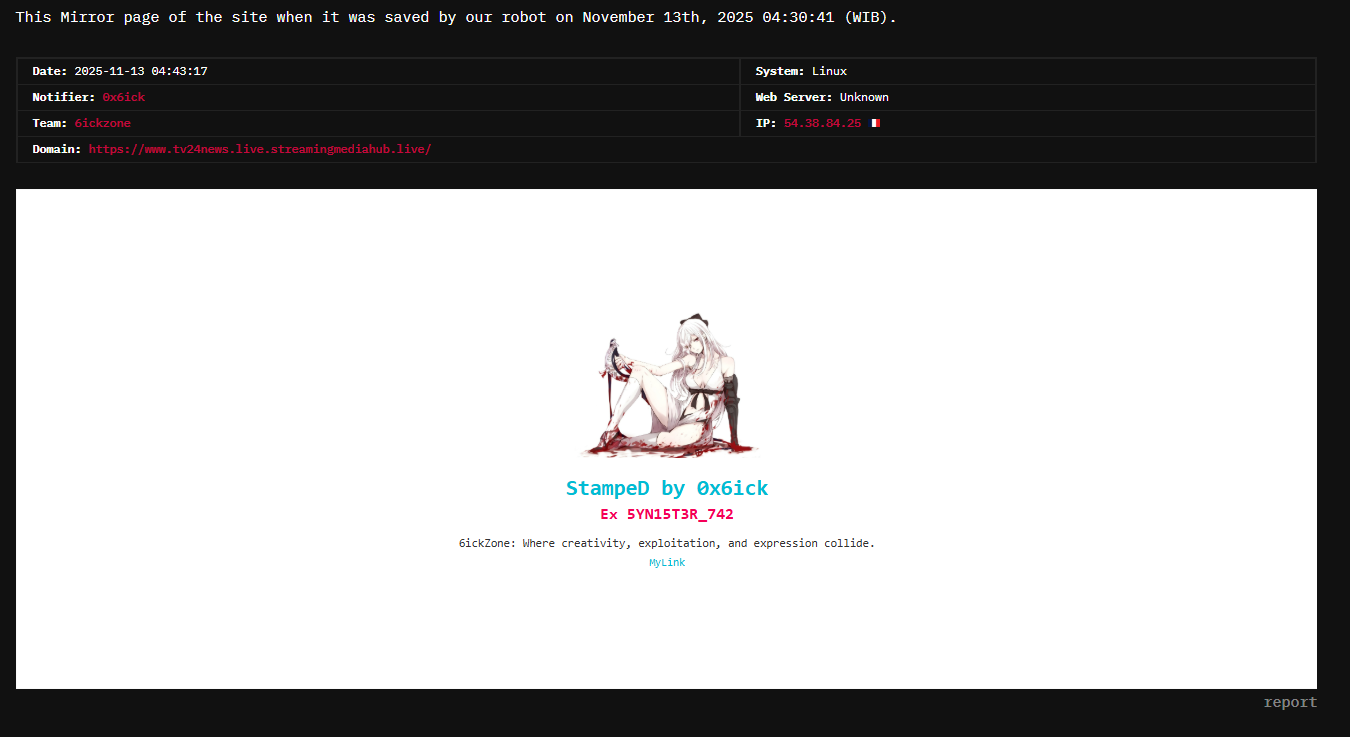
Task: Click the Date label in info table
Action: 50,71
